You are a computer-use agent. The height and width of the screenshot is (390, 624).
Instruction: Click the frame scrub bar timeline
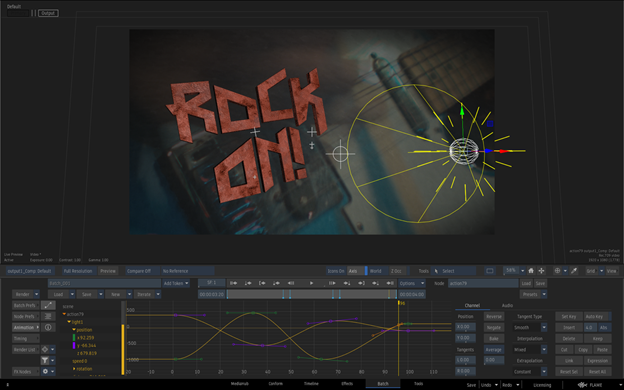pos(312,294)
